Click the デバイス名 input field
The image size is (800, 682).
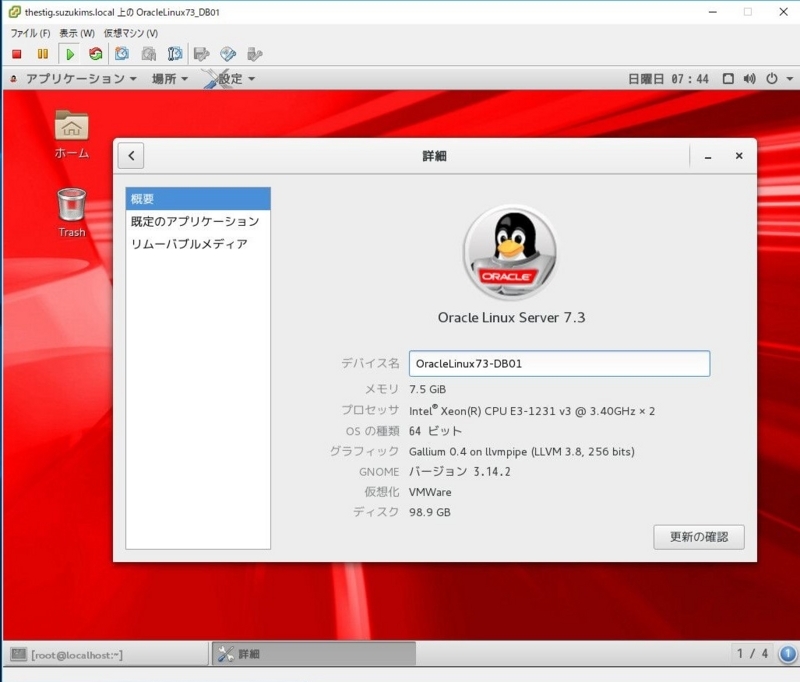pyautogui.click(x=559, y=364)
